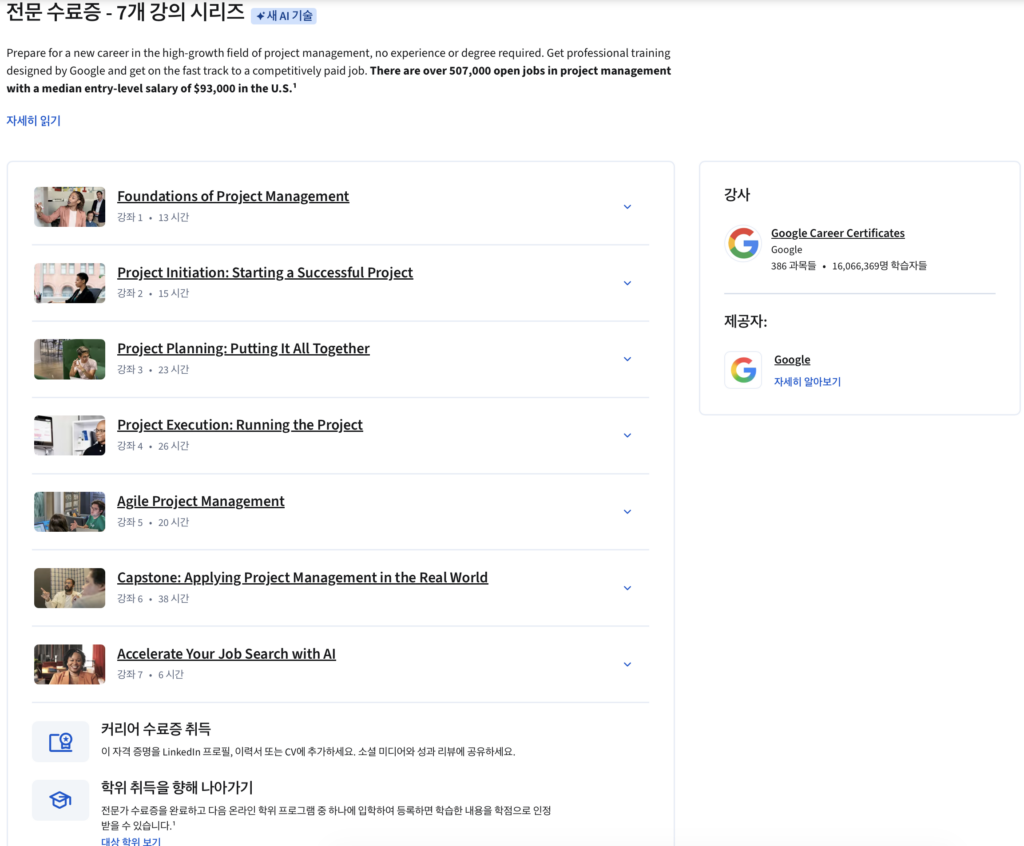This screenshot has height=846, width=1024.
Task: Click 자세히 알아보기 under Google
Action: pos(807,382)
